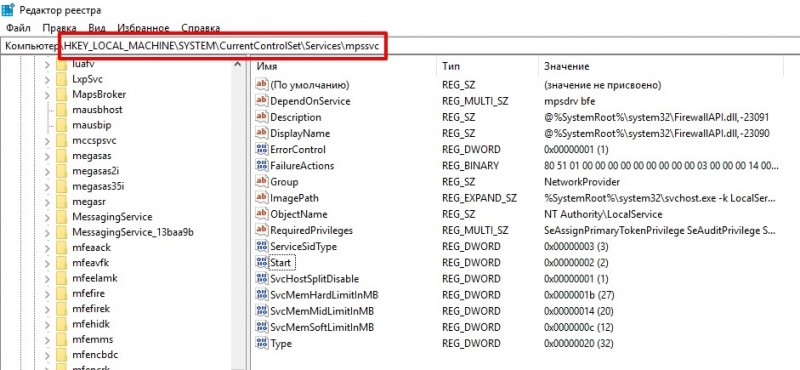Open the Правка menu
This screenshot has width=800, height=370.
point(60,28)
